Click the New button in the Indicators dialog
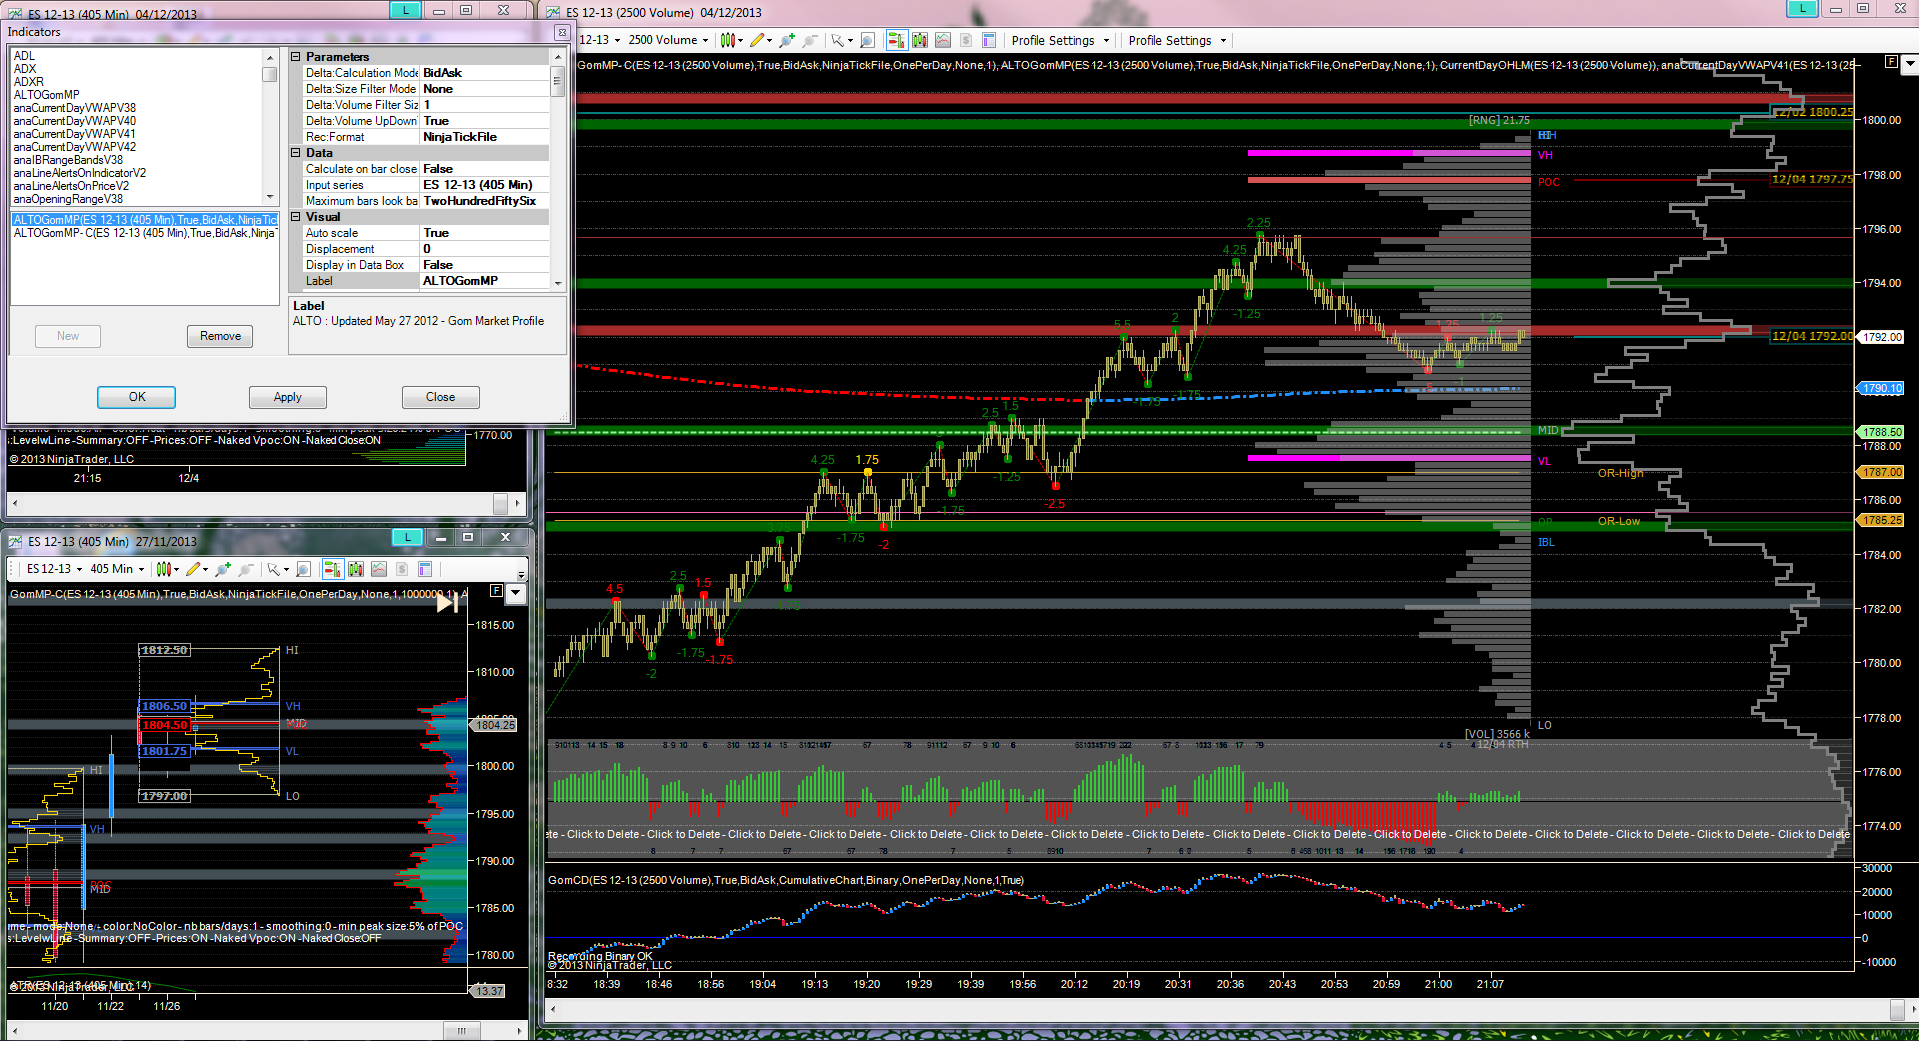The image size is (1919, 1041). click(68, 336)
